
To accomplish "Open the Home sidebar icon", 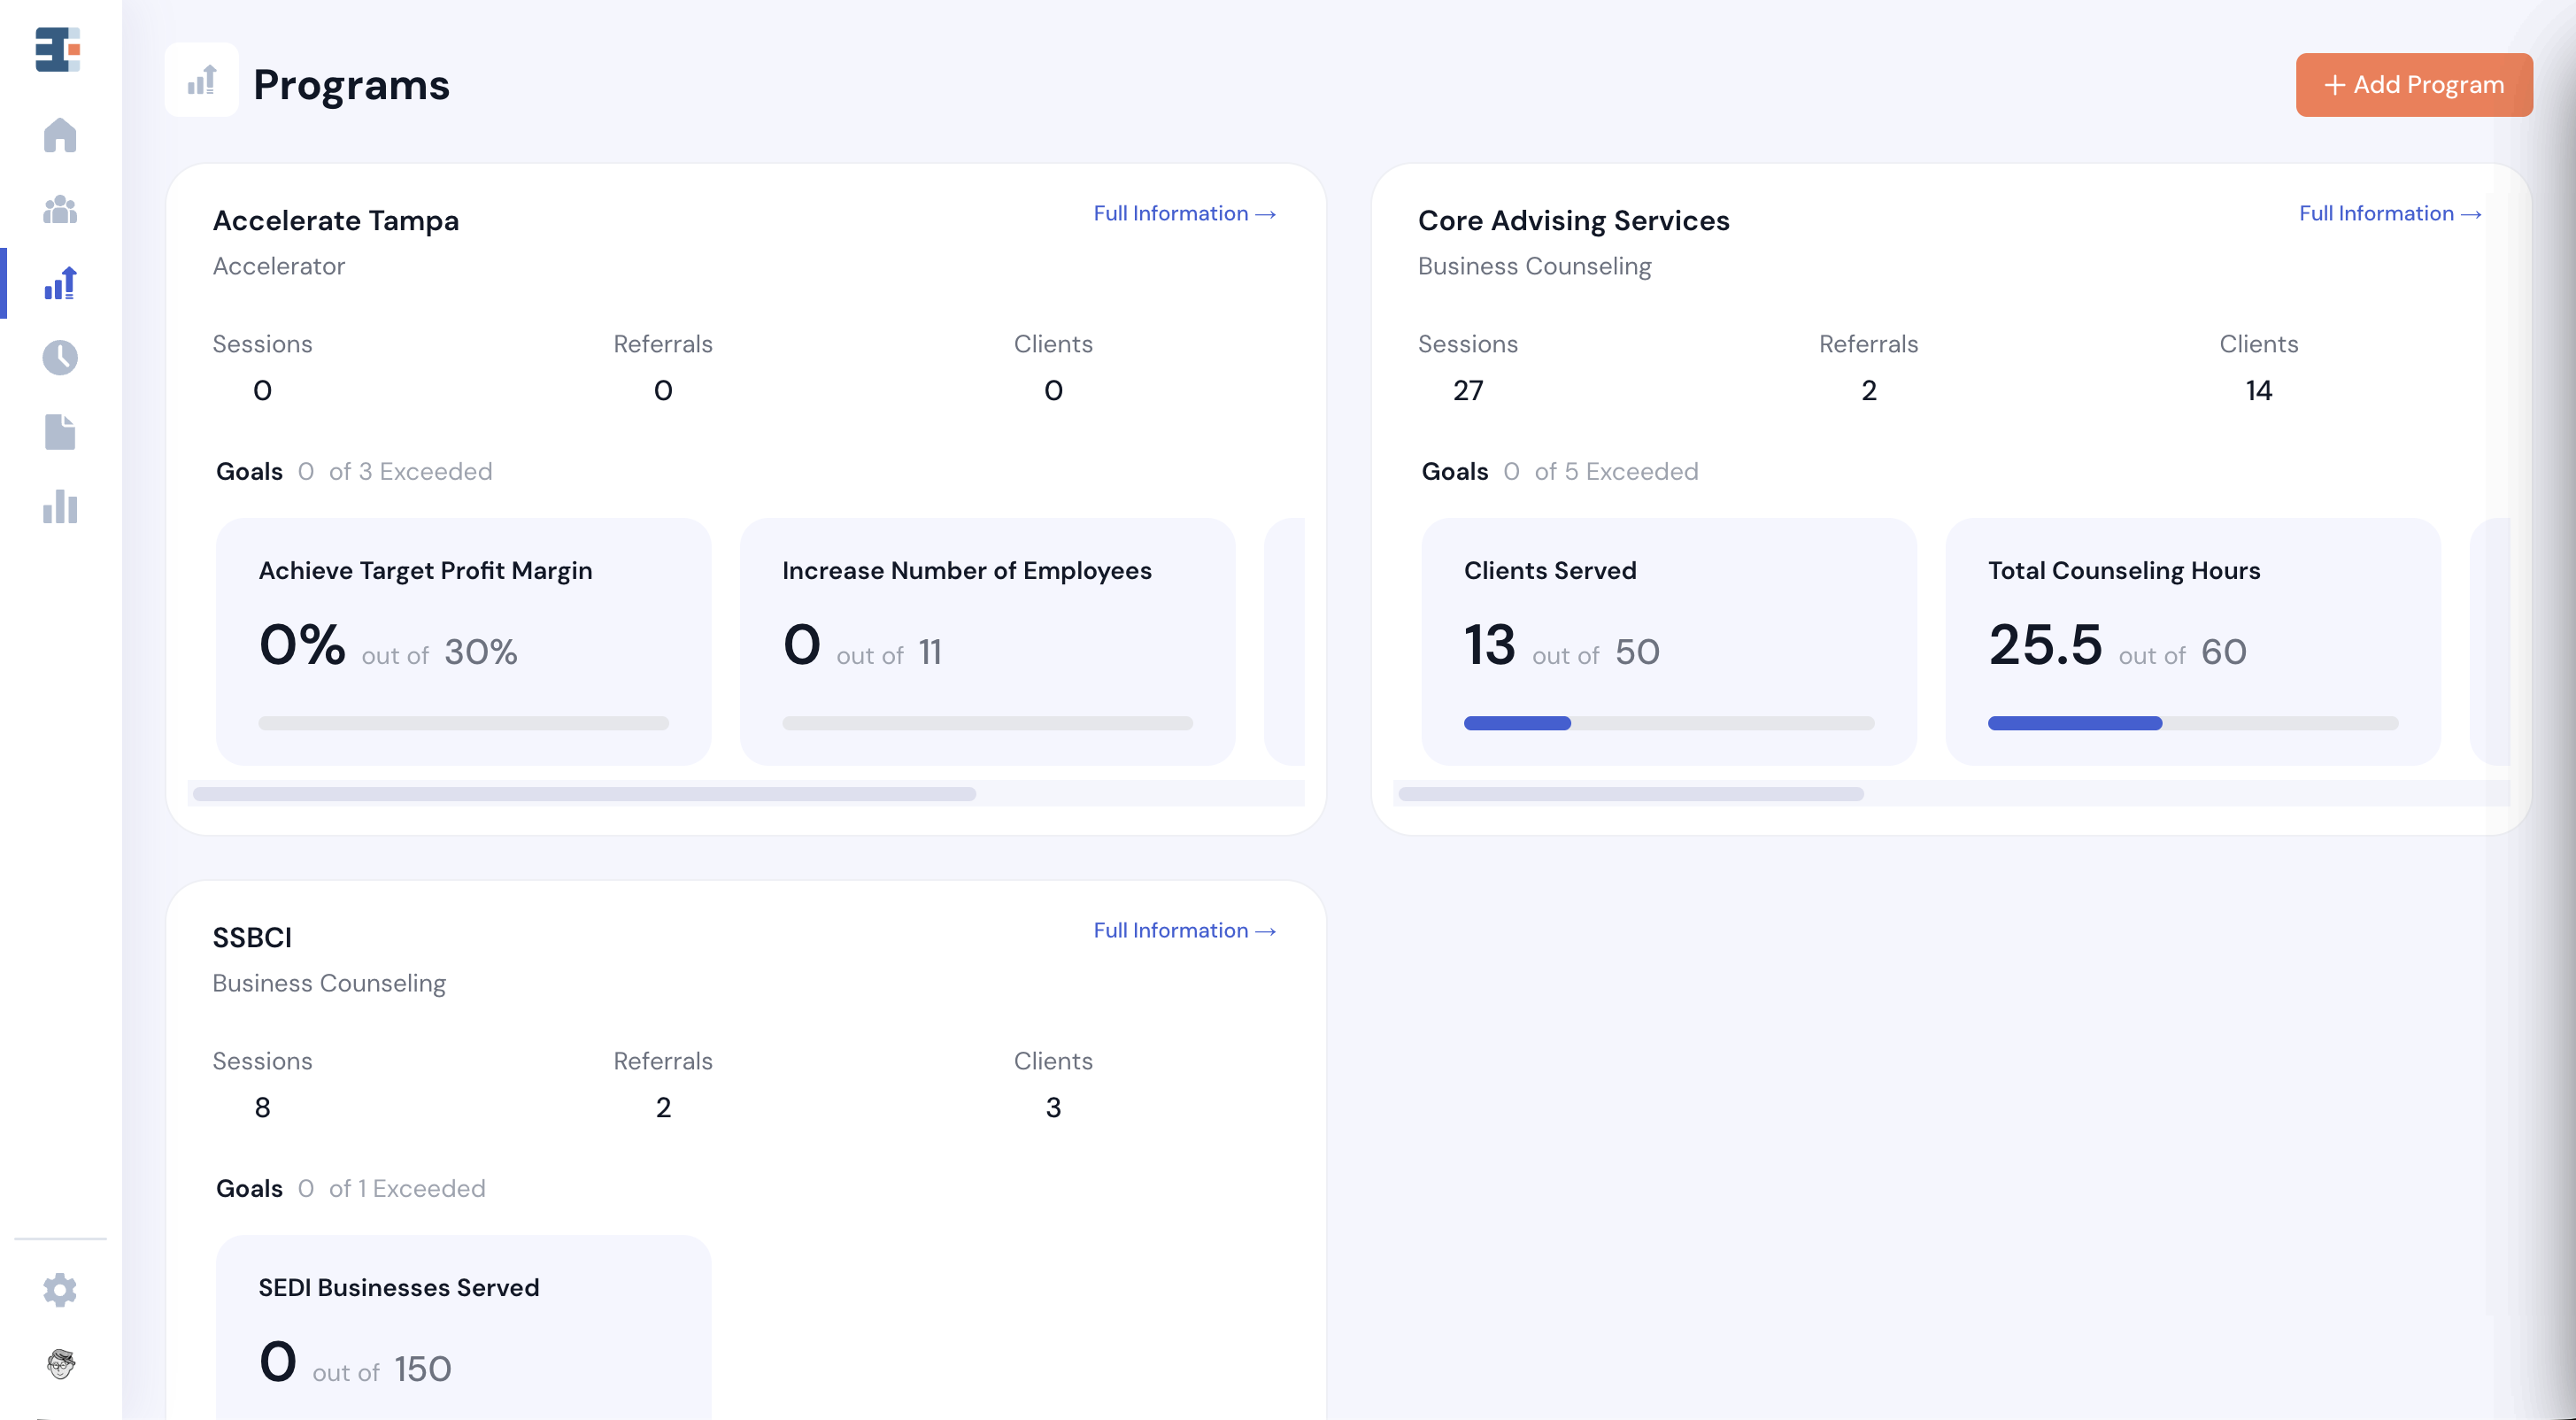I will 60,135.
